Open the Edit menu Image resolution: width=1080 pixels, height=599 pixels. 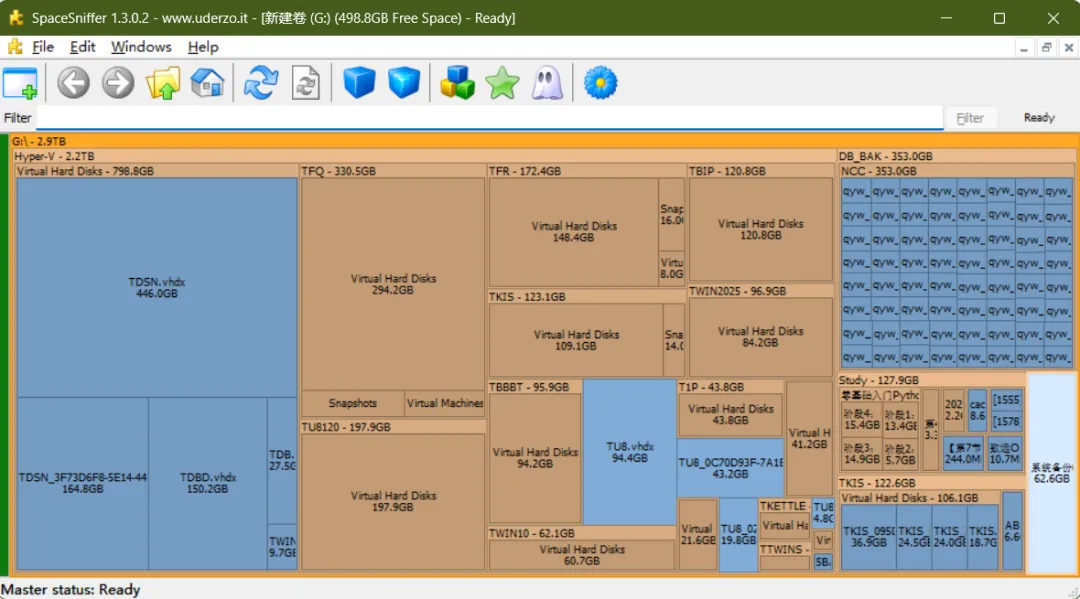[x=82, y=47]
